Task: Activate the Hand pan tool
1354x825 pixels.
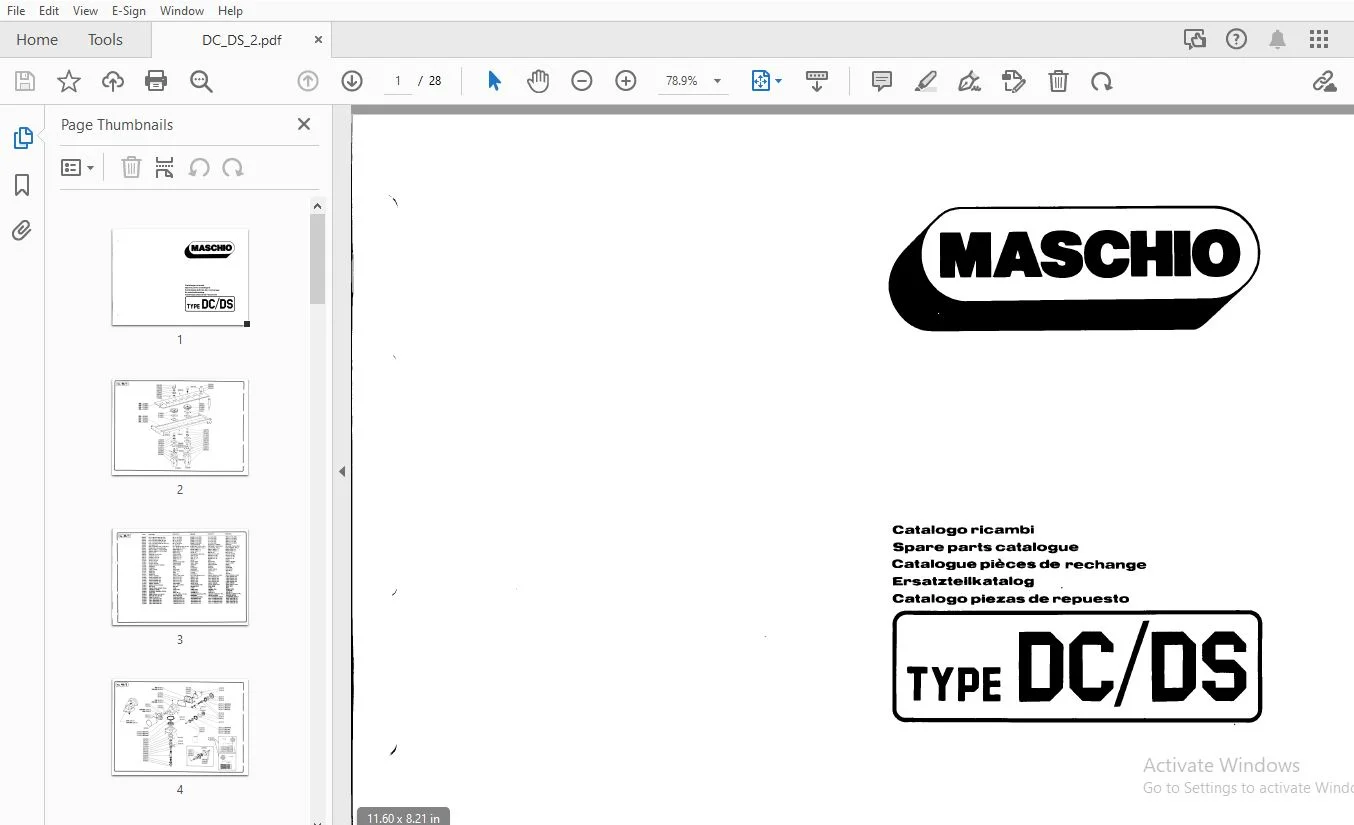Action: (x=538, y=81)
